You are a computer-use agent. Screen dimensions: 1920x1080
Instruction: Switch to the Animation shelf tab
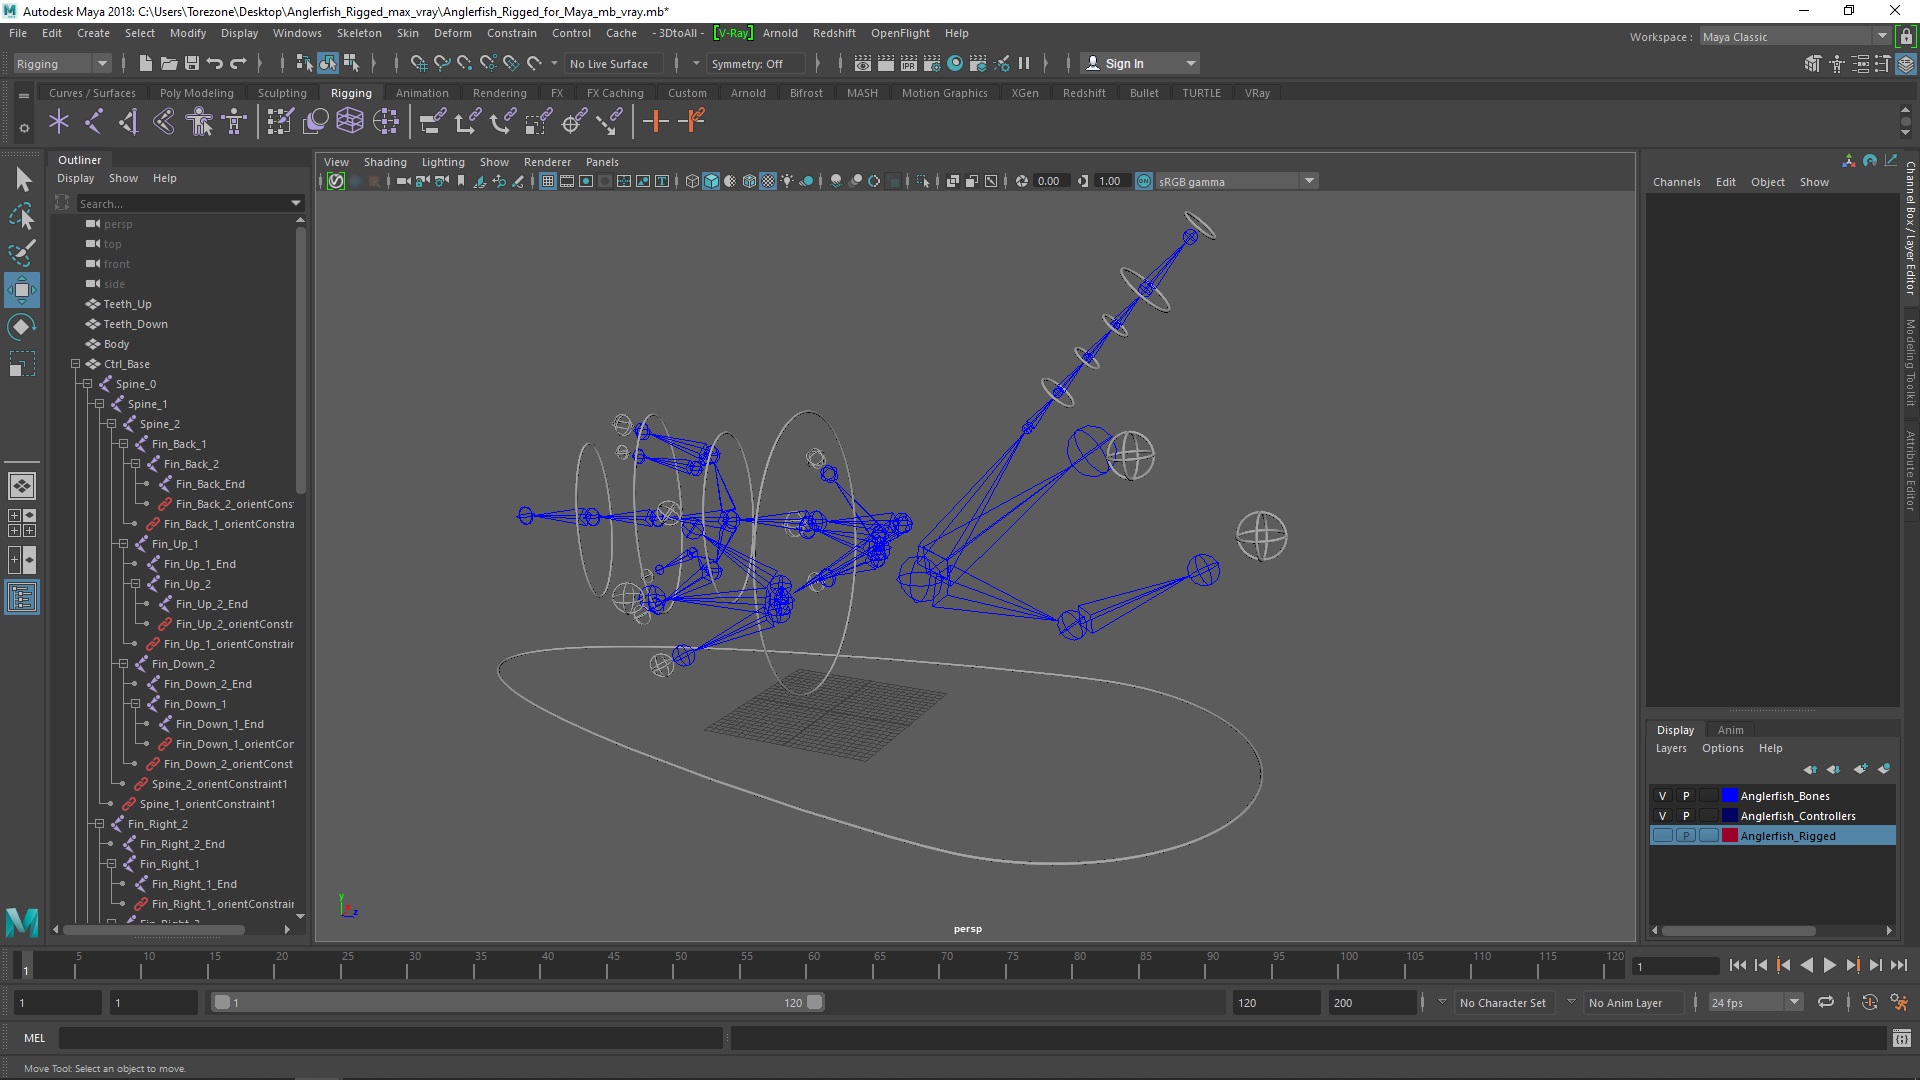point(422,93)
